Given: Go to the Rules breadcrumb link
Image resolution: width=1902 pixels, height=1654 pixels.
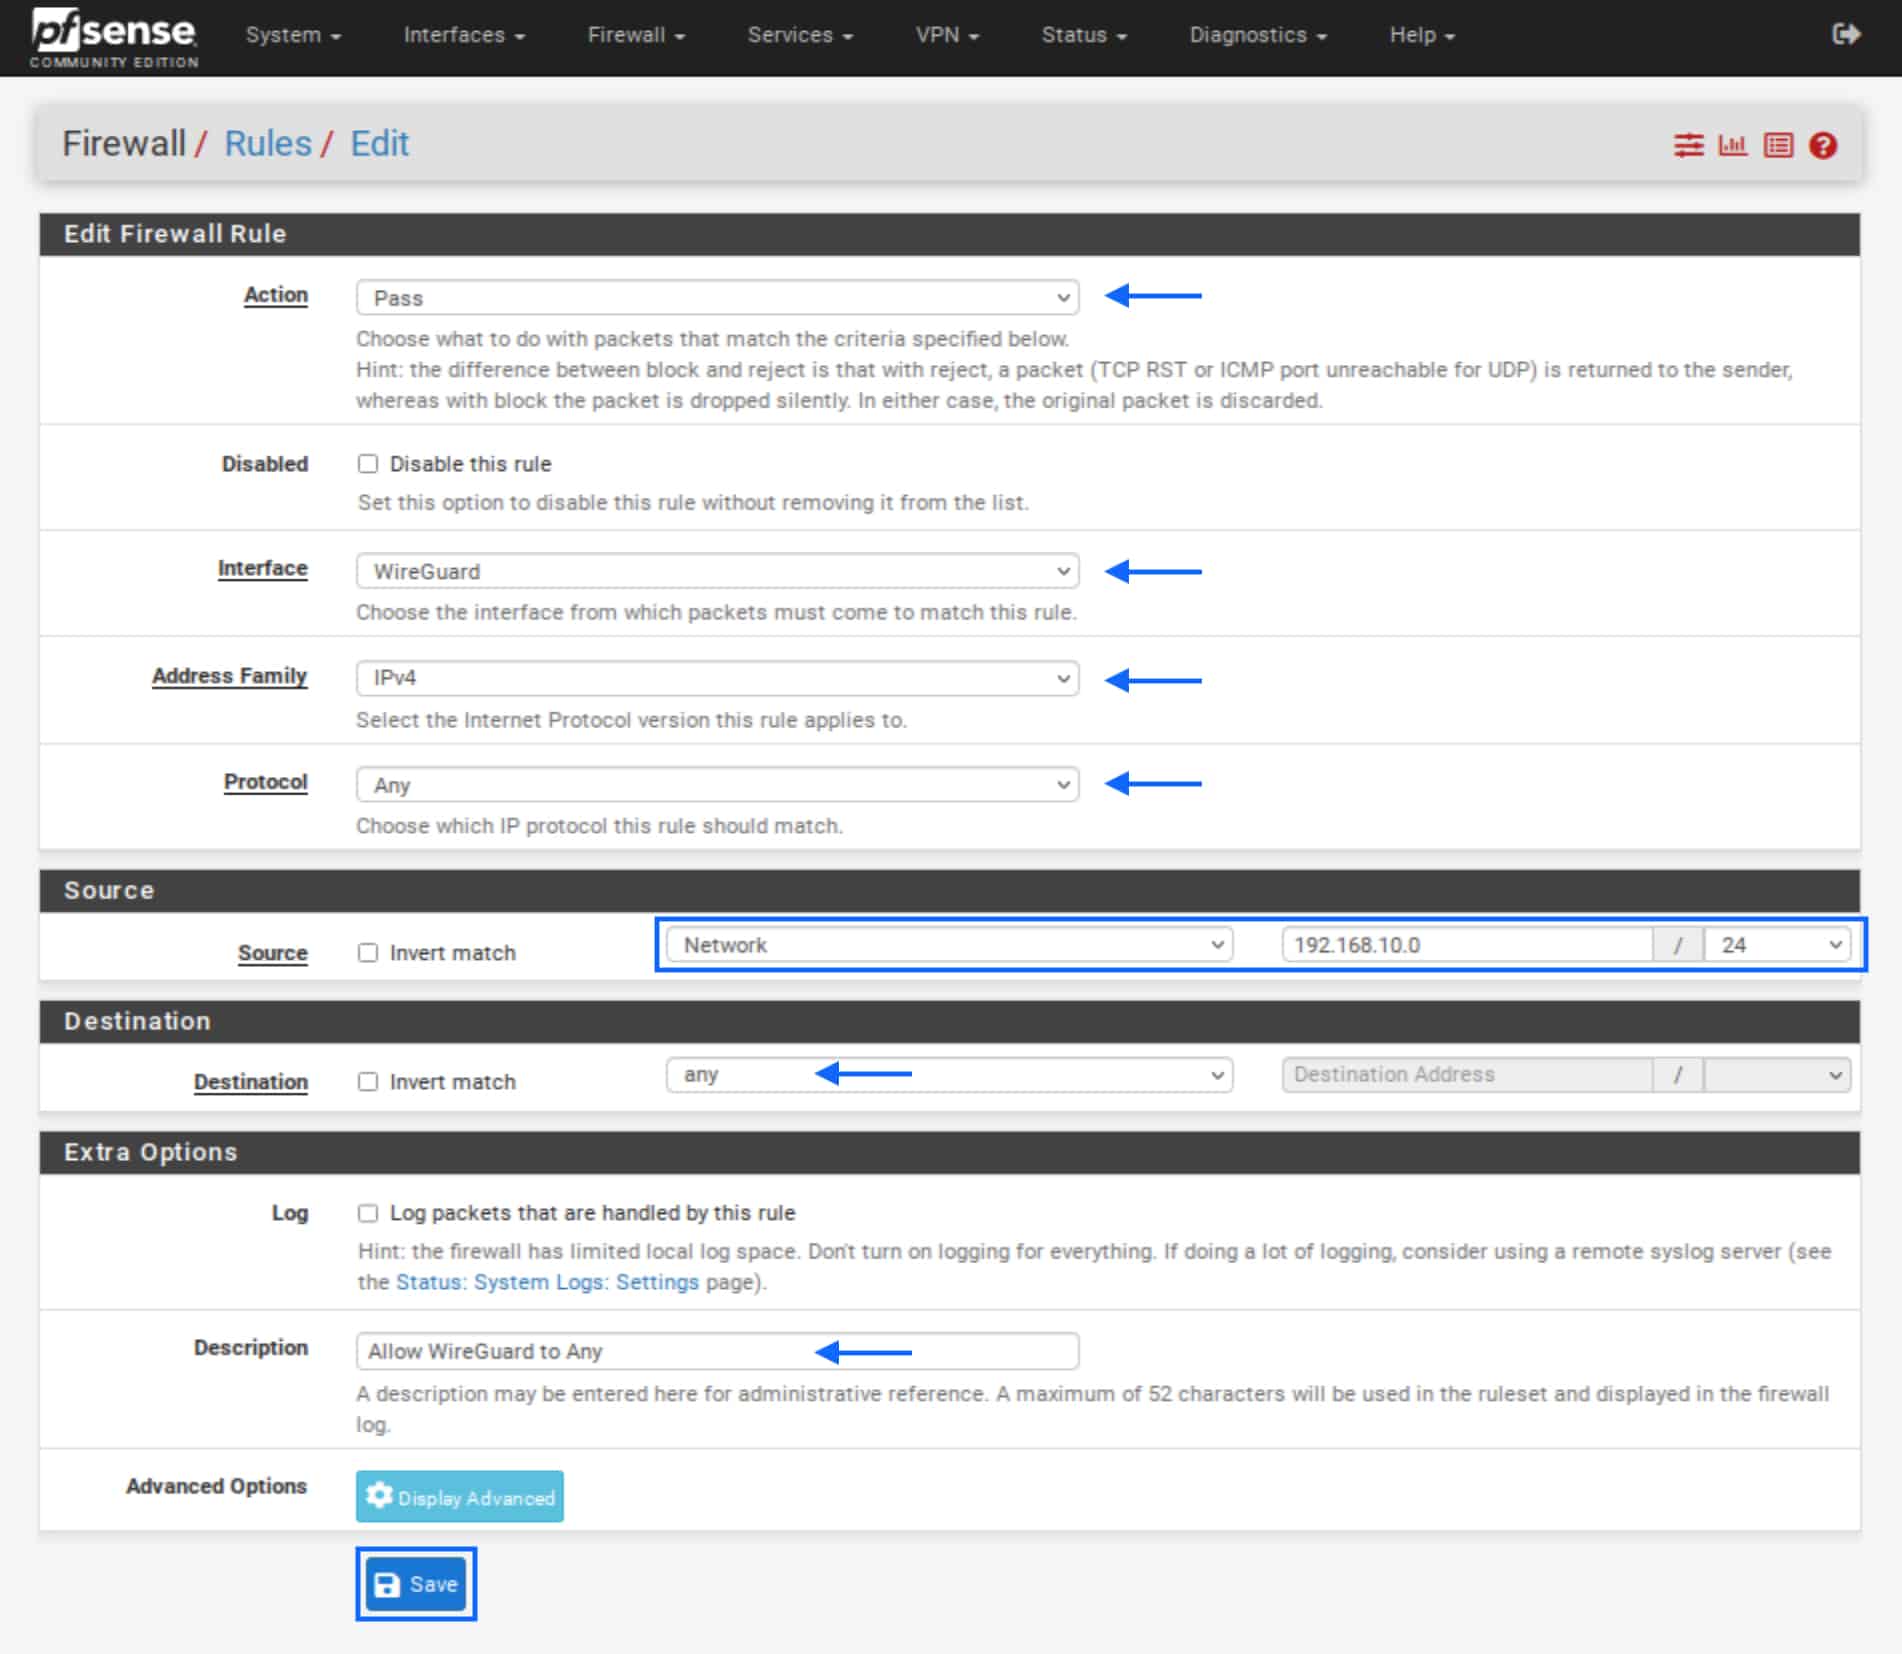Looking at the screenshot, I should pyautogui.click(x=268, y=144).
